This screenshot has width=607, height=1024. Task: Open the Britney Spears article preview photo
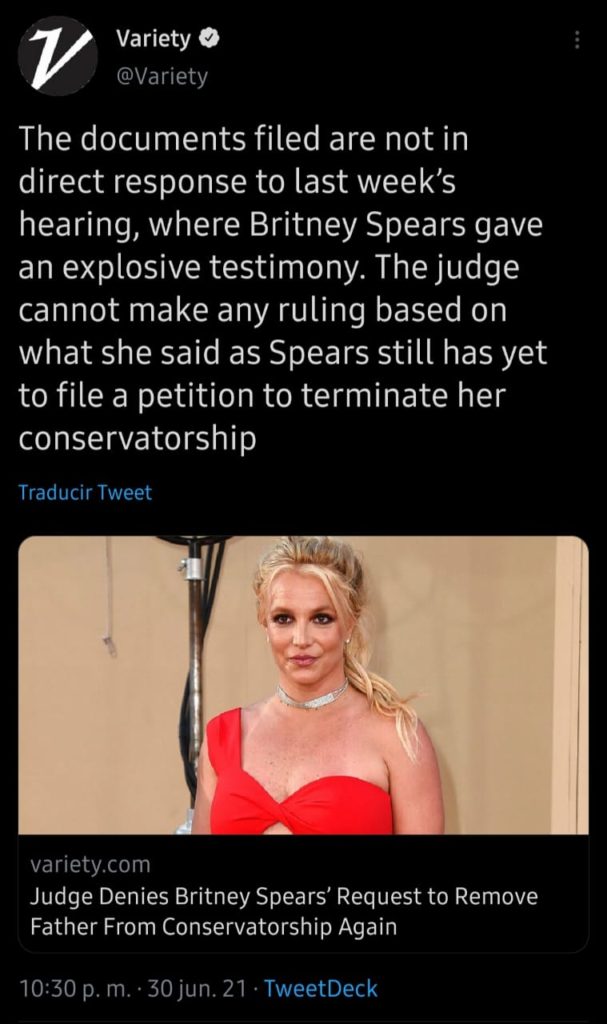(303, 684)
